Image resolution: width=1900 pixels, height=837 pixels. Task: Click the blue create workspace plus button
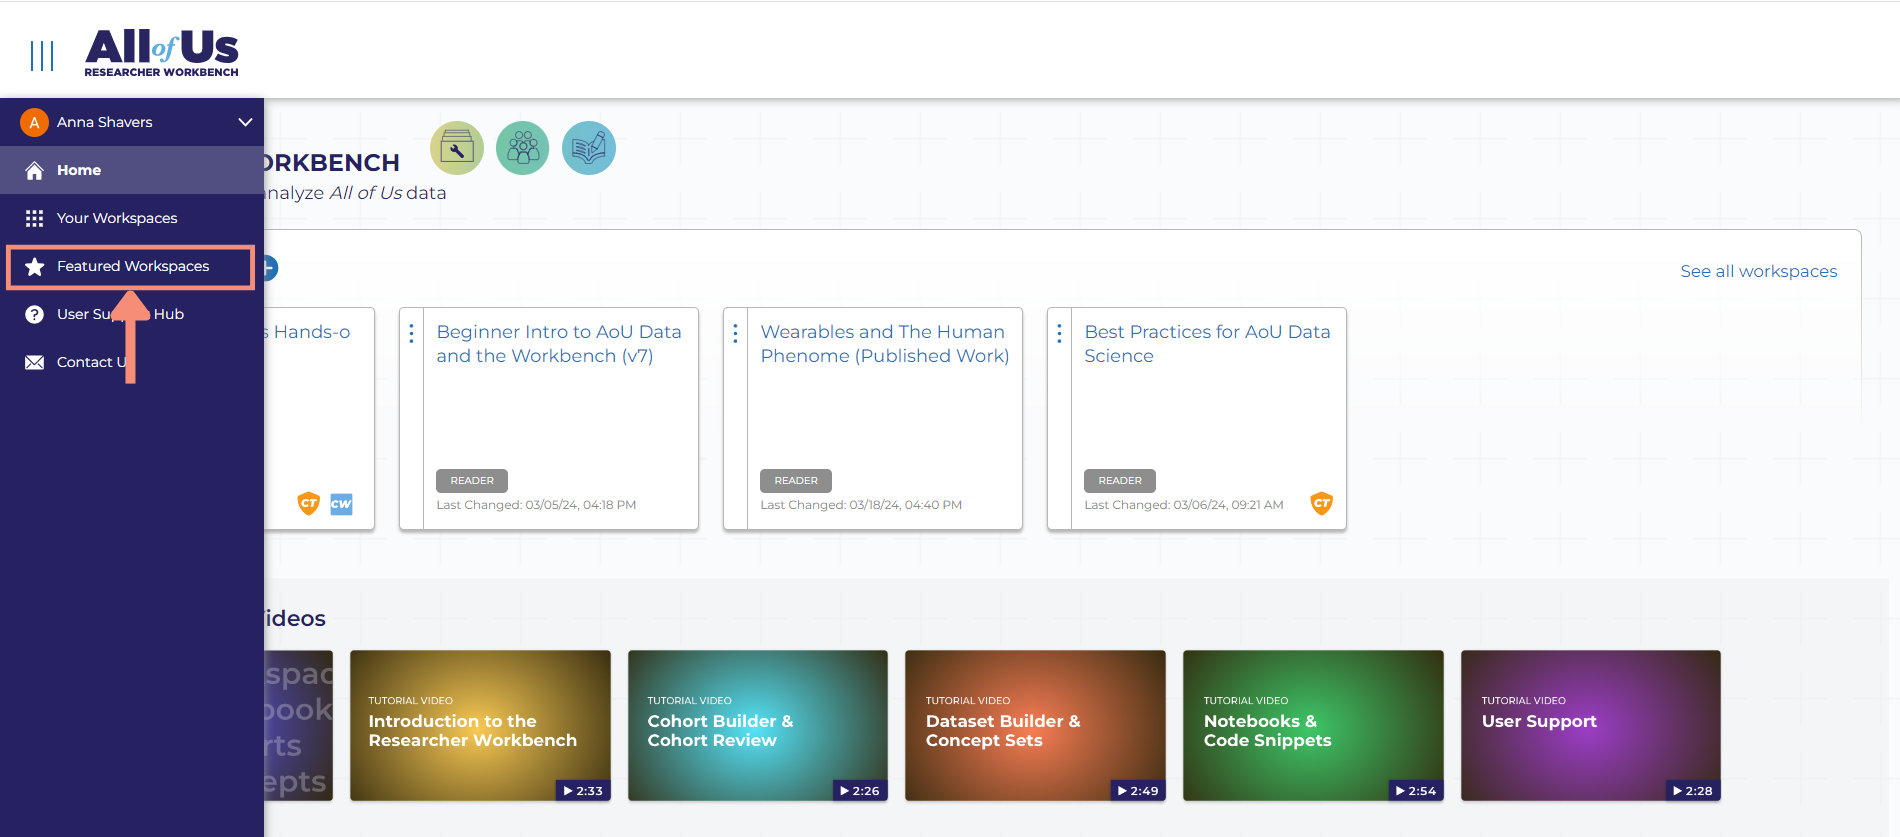(x=270, y=268)
